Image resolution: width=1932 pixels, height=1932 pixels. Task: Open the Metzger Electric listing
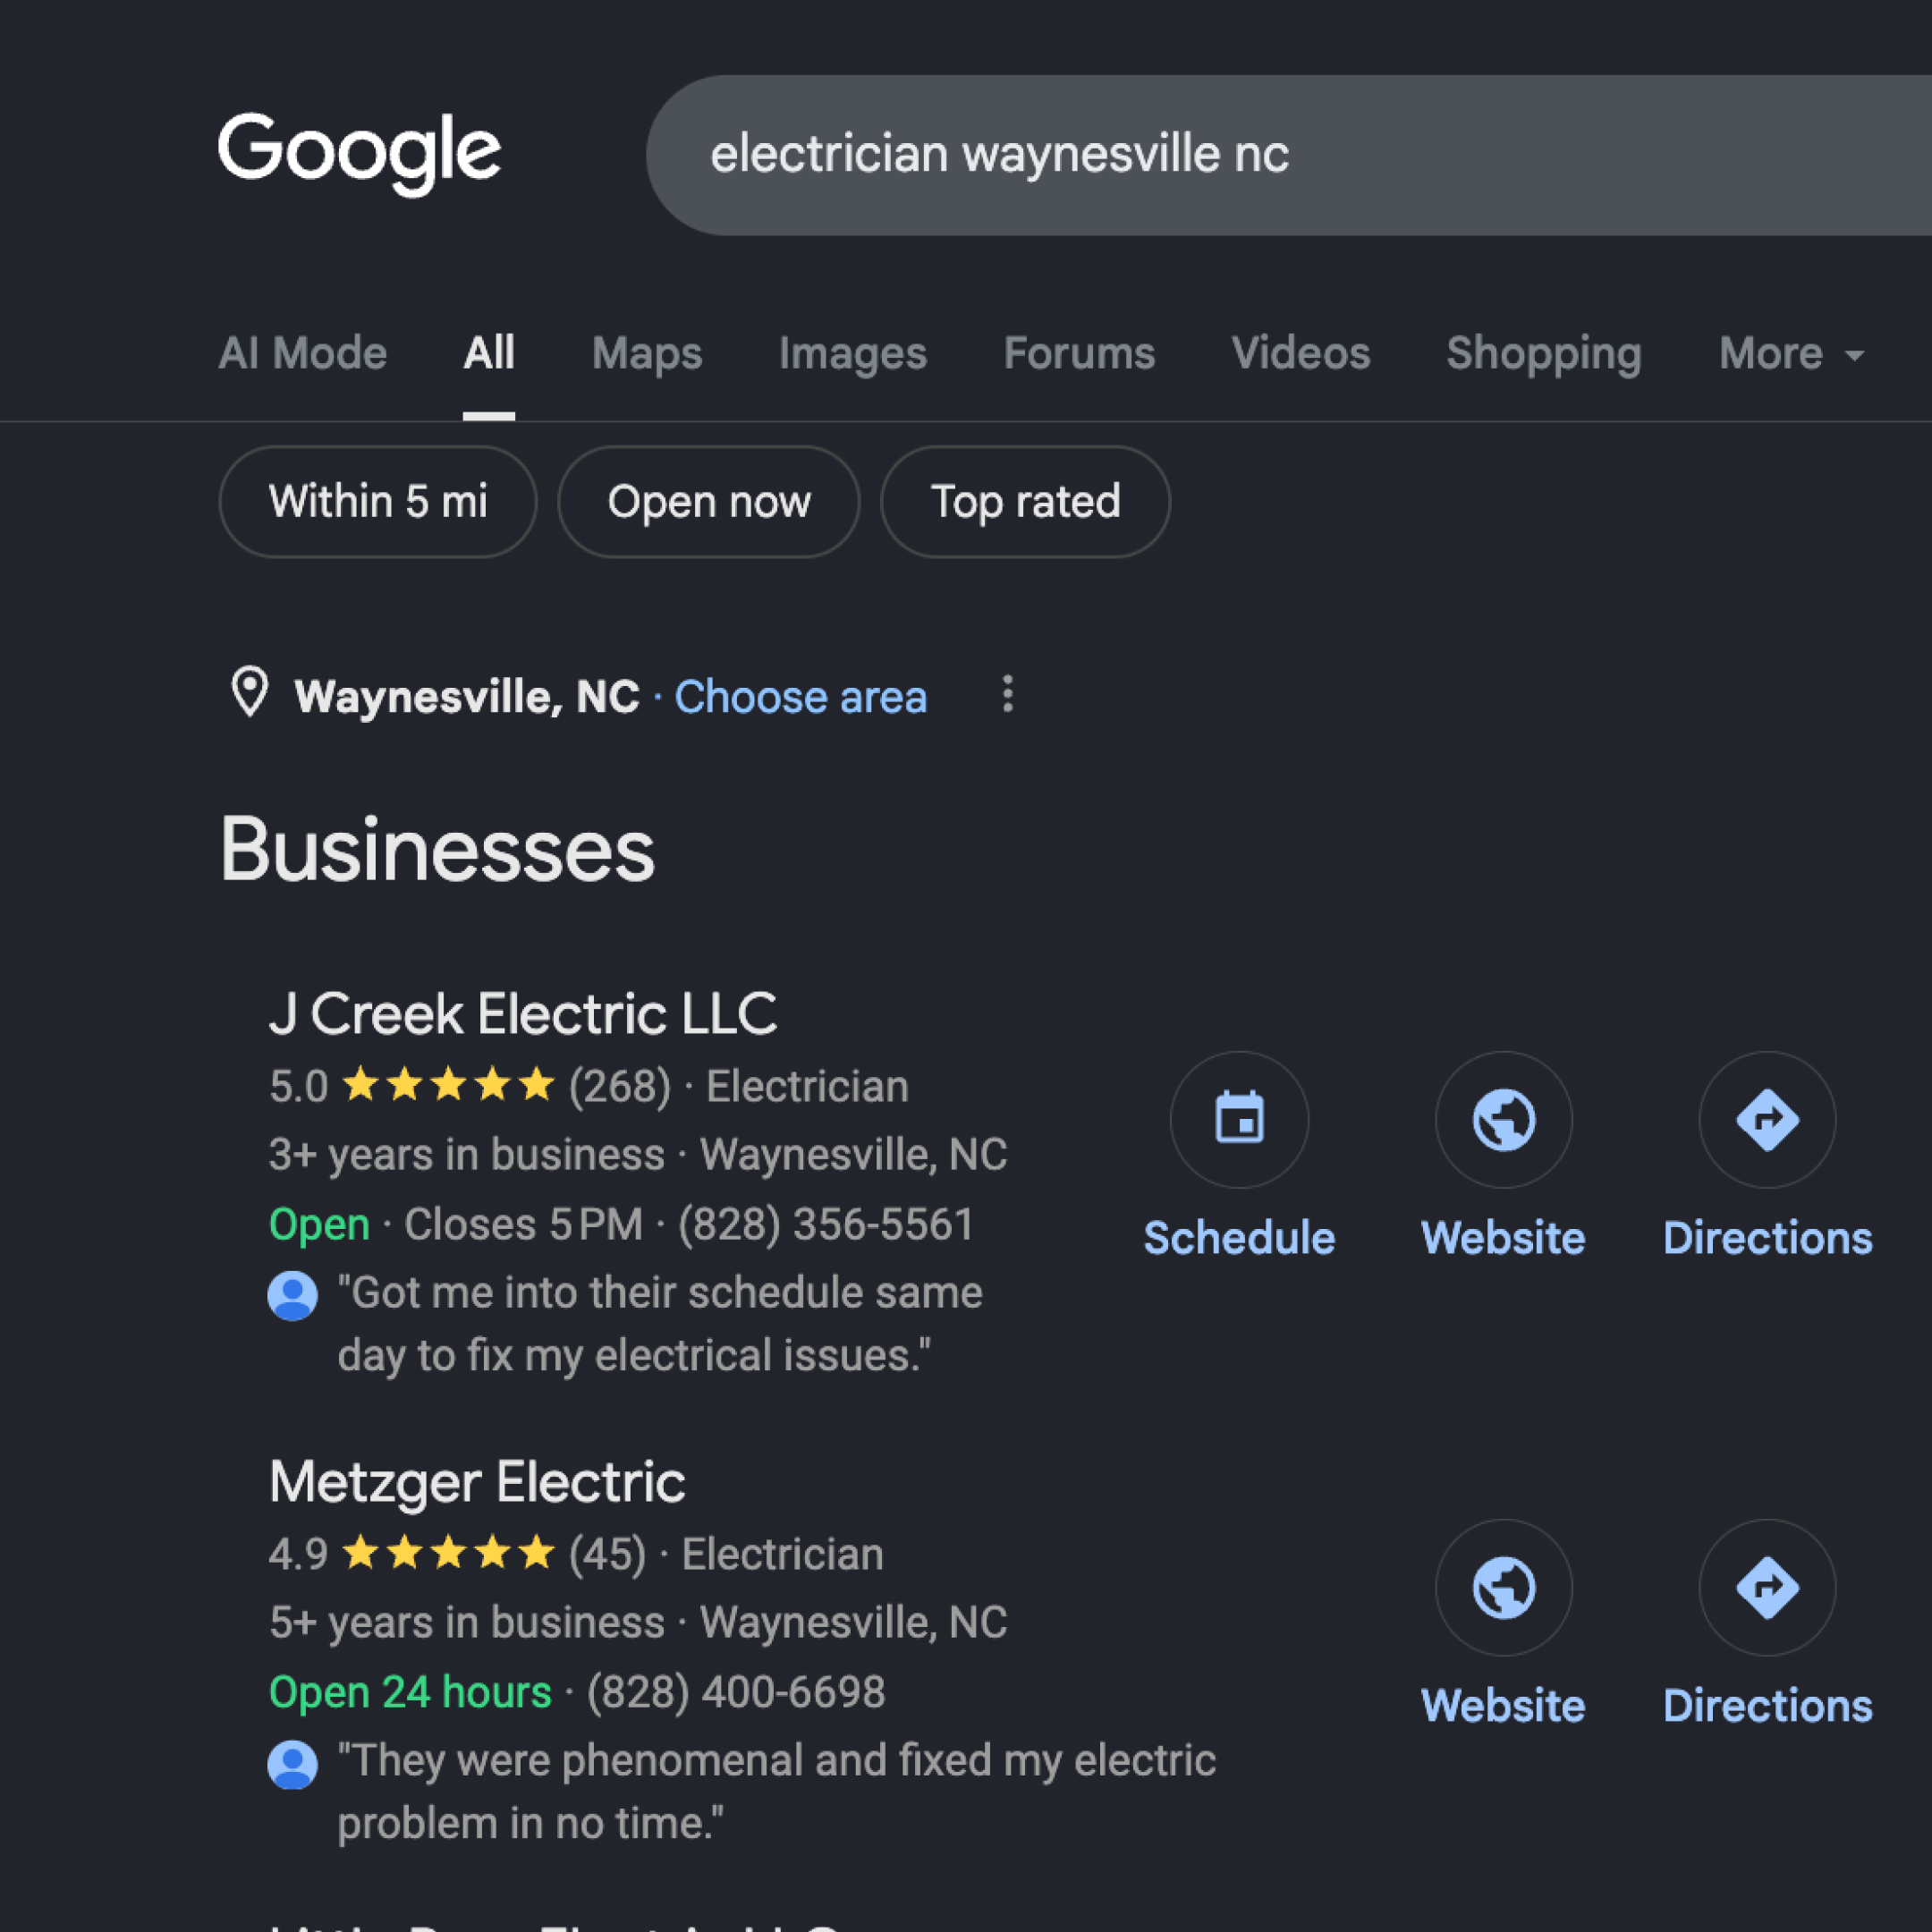coord(477,1481)
